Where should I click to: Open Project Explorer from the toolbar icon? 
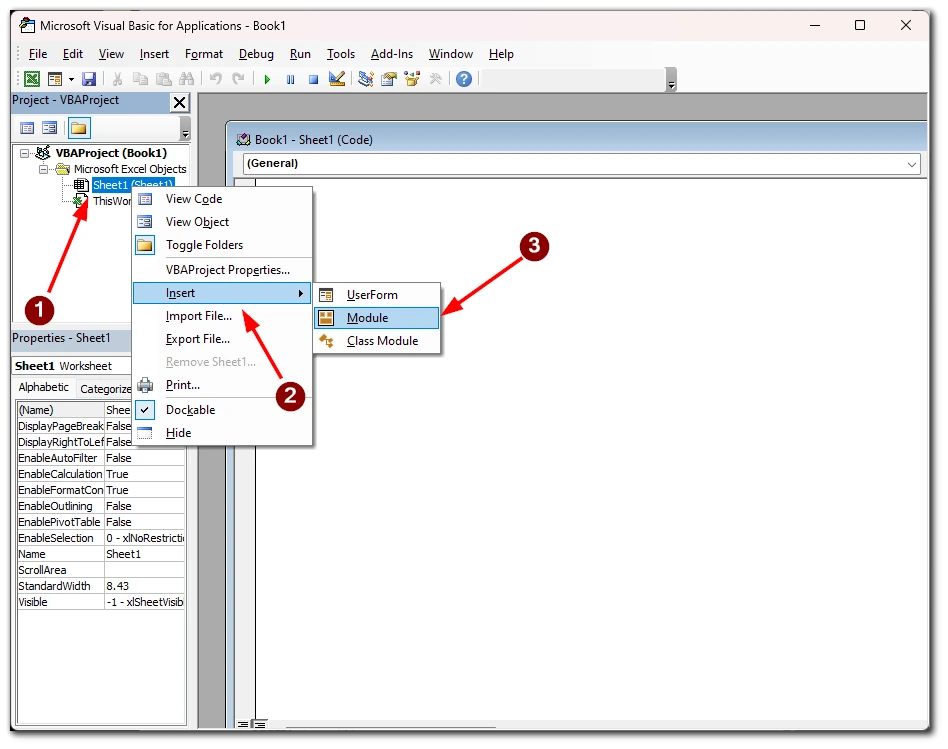click(365, 79)
